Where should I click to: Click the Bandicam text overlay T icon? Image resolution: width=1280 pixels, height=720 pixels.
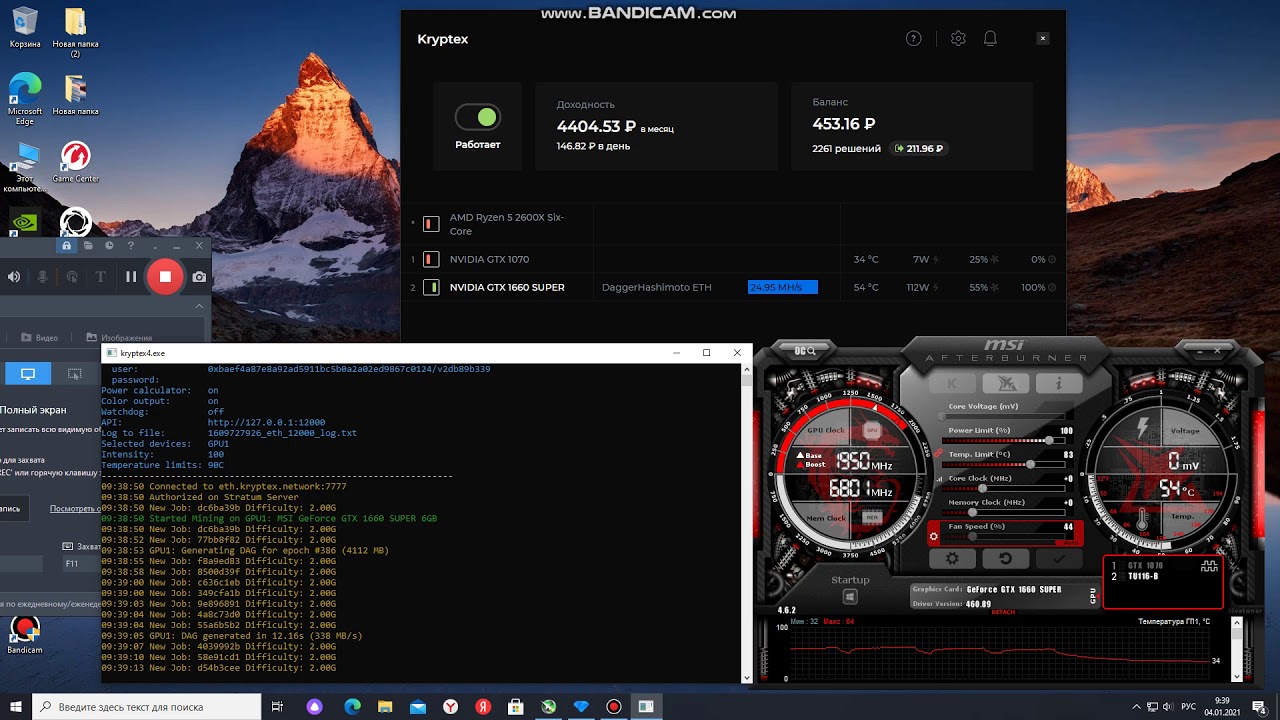coord(101,277)
